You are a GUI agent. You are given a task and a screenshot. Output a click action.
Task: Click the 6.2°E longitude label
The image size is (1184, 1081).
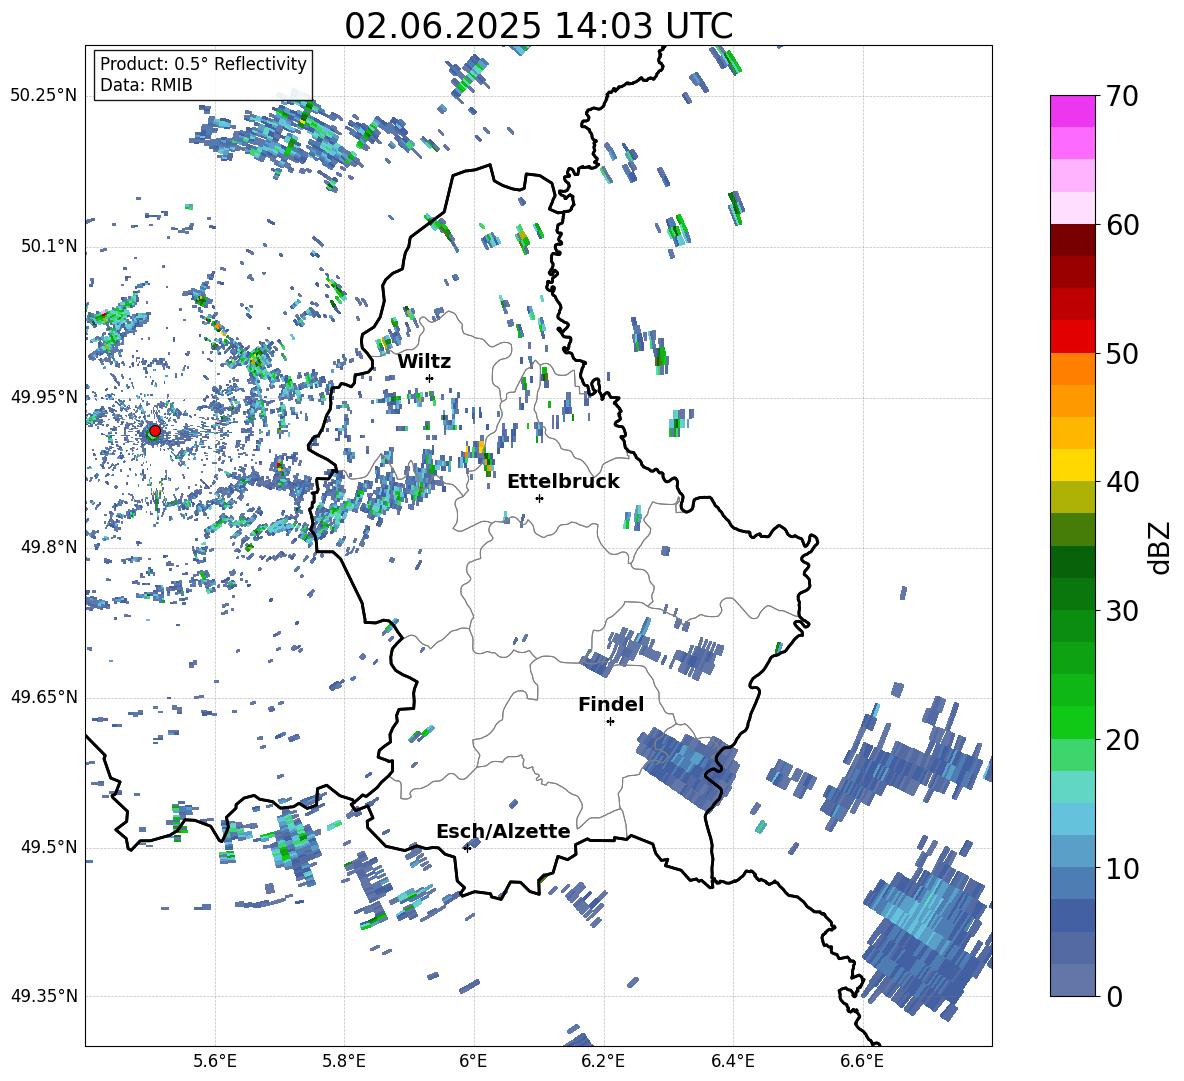[603, 1061]
